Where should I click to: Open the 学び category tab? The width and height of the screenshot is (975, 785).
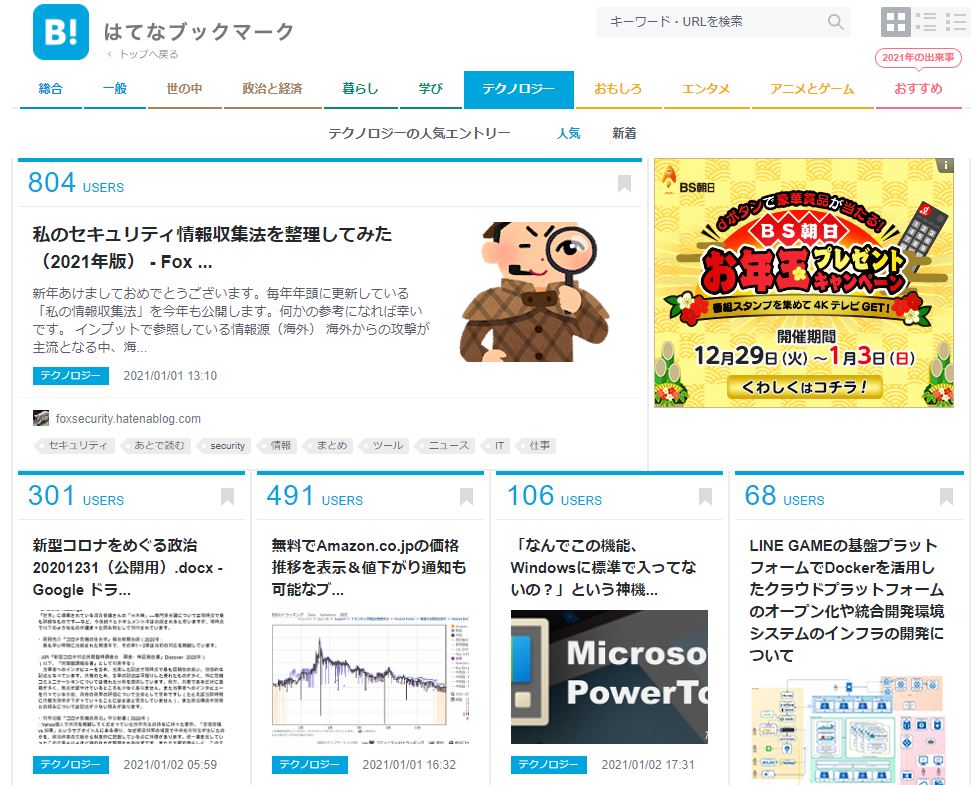pos(430,89)
